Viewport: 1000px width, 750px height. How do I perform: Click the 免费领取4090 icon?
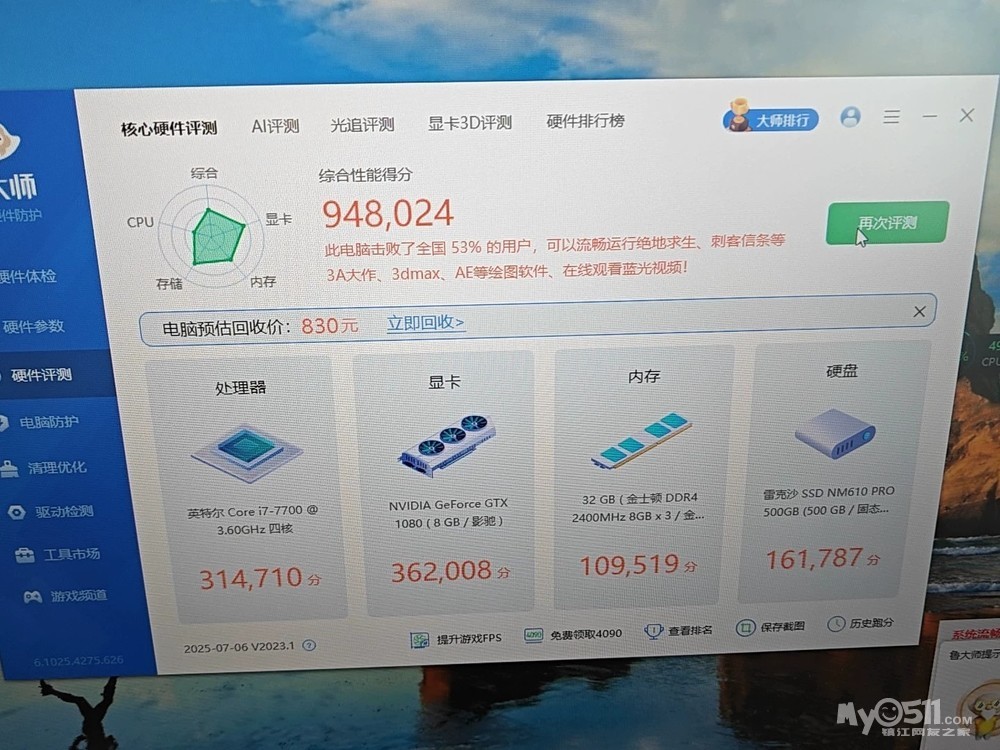tap(534, 634)
